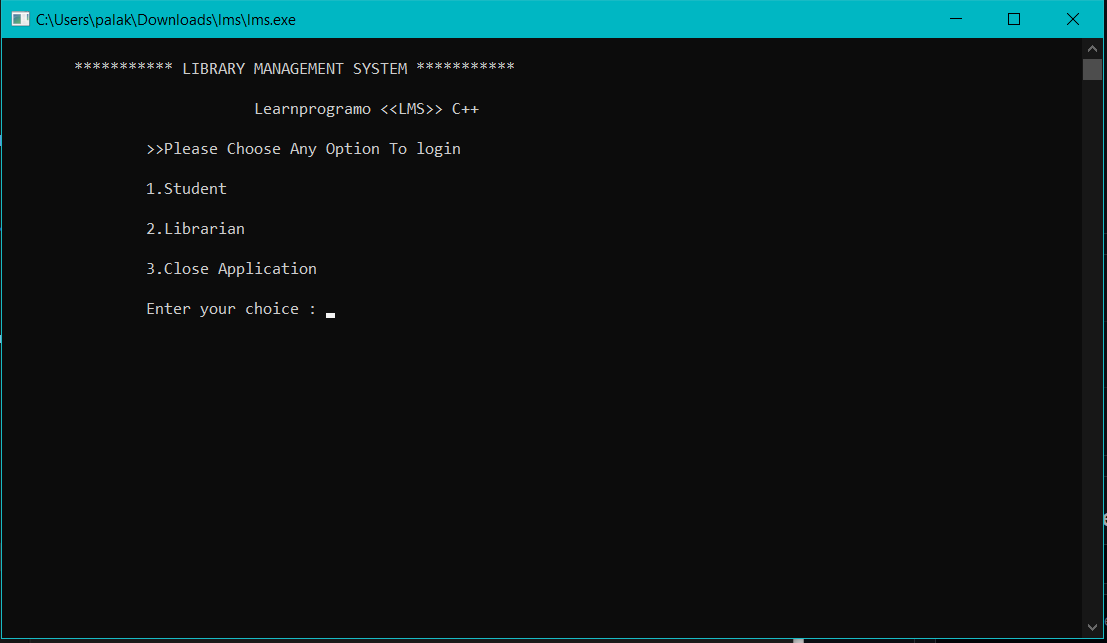Click the scrollbar down arrow

(x=1092, y=627)
